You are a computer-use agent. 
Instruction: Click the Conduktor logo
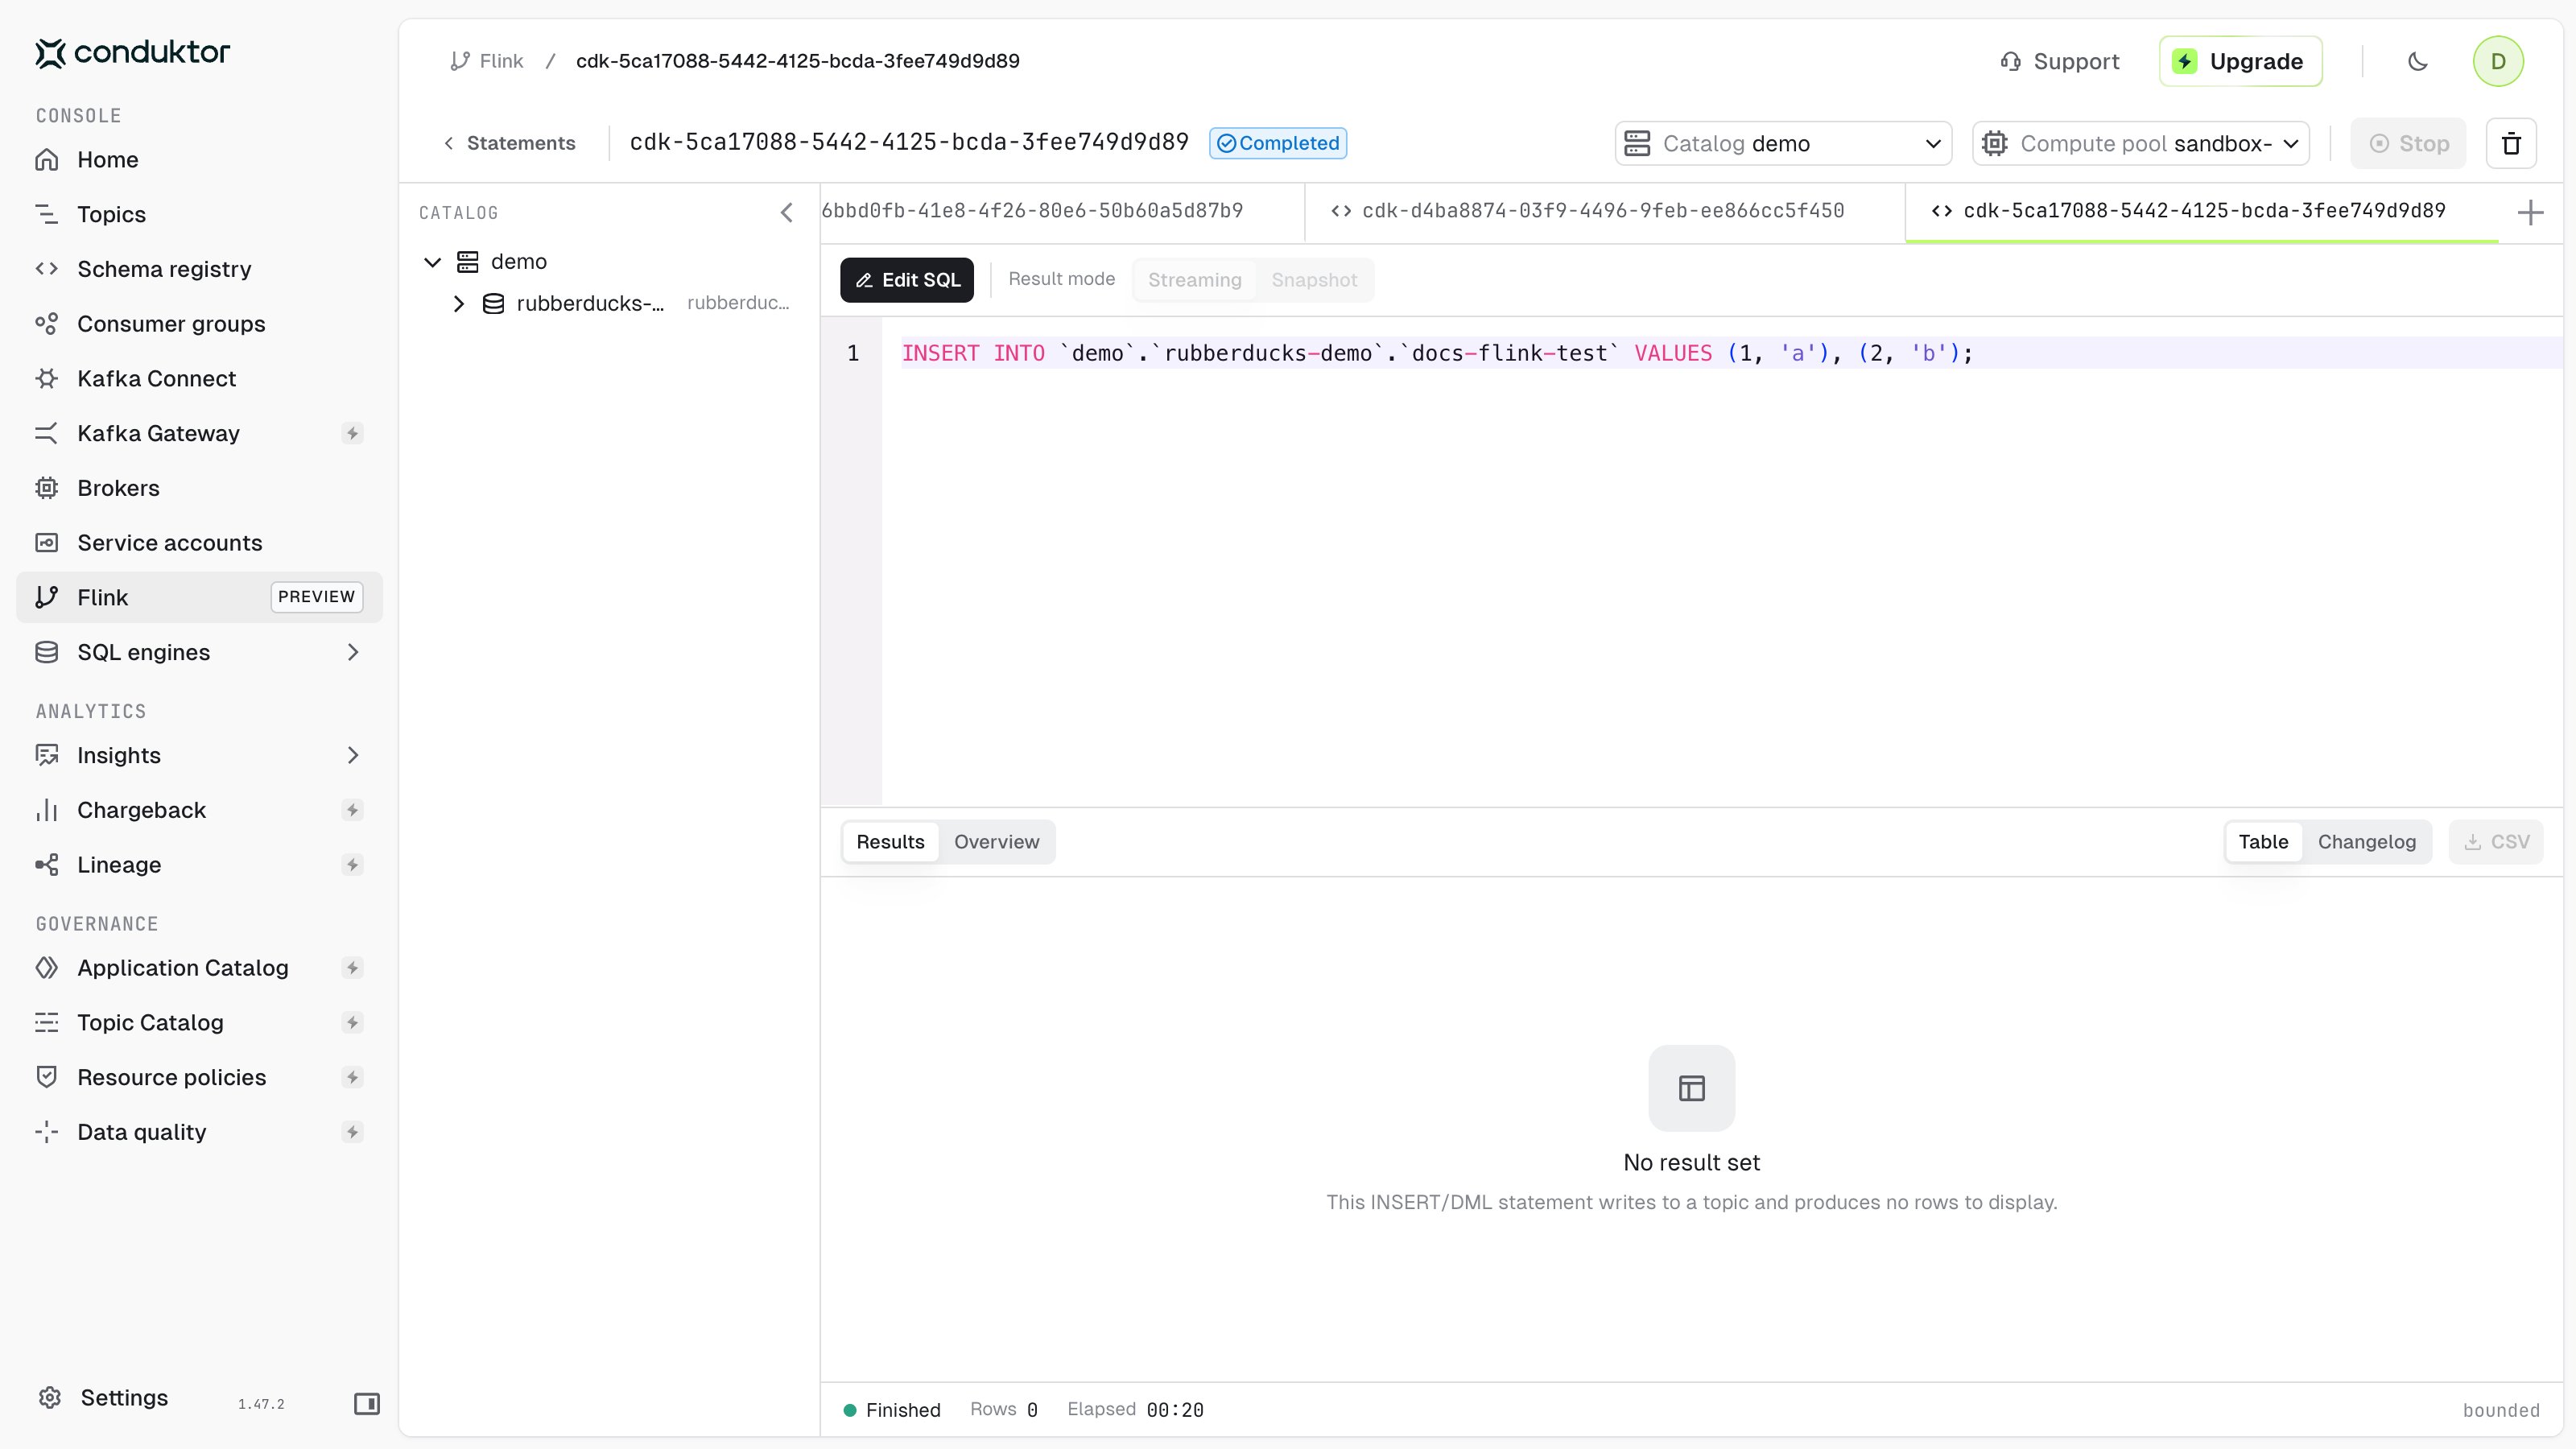(133, 52)
